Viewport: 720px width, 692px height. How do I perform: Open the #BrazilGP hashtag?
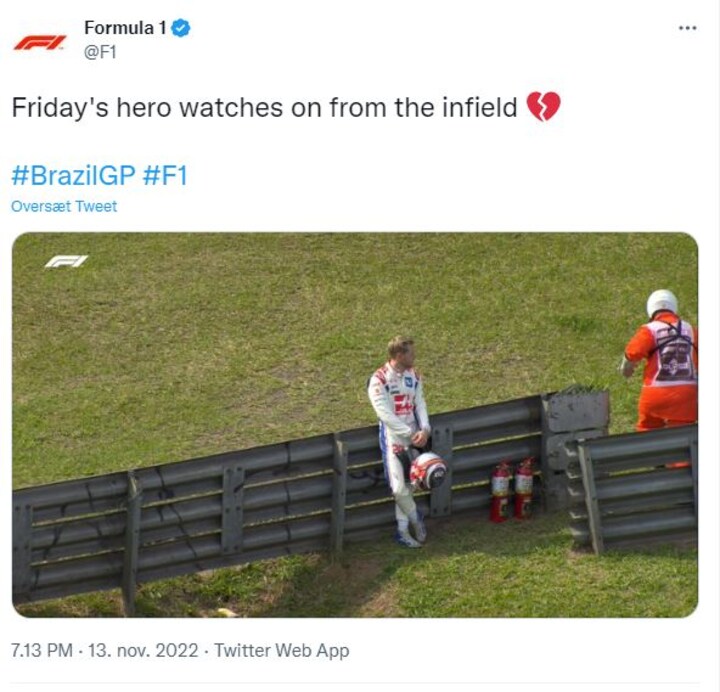[73, 176]
